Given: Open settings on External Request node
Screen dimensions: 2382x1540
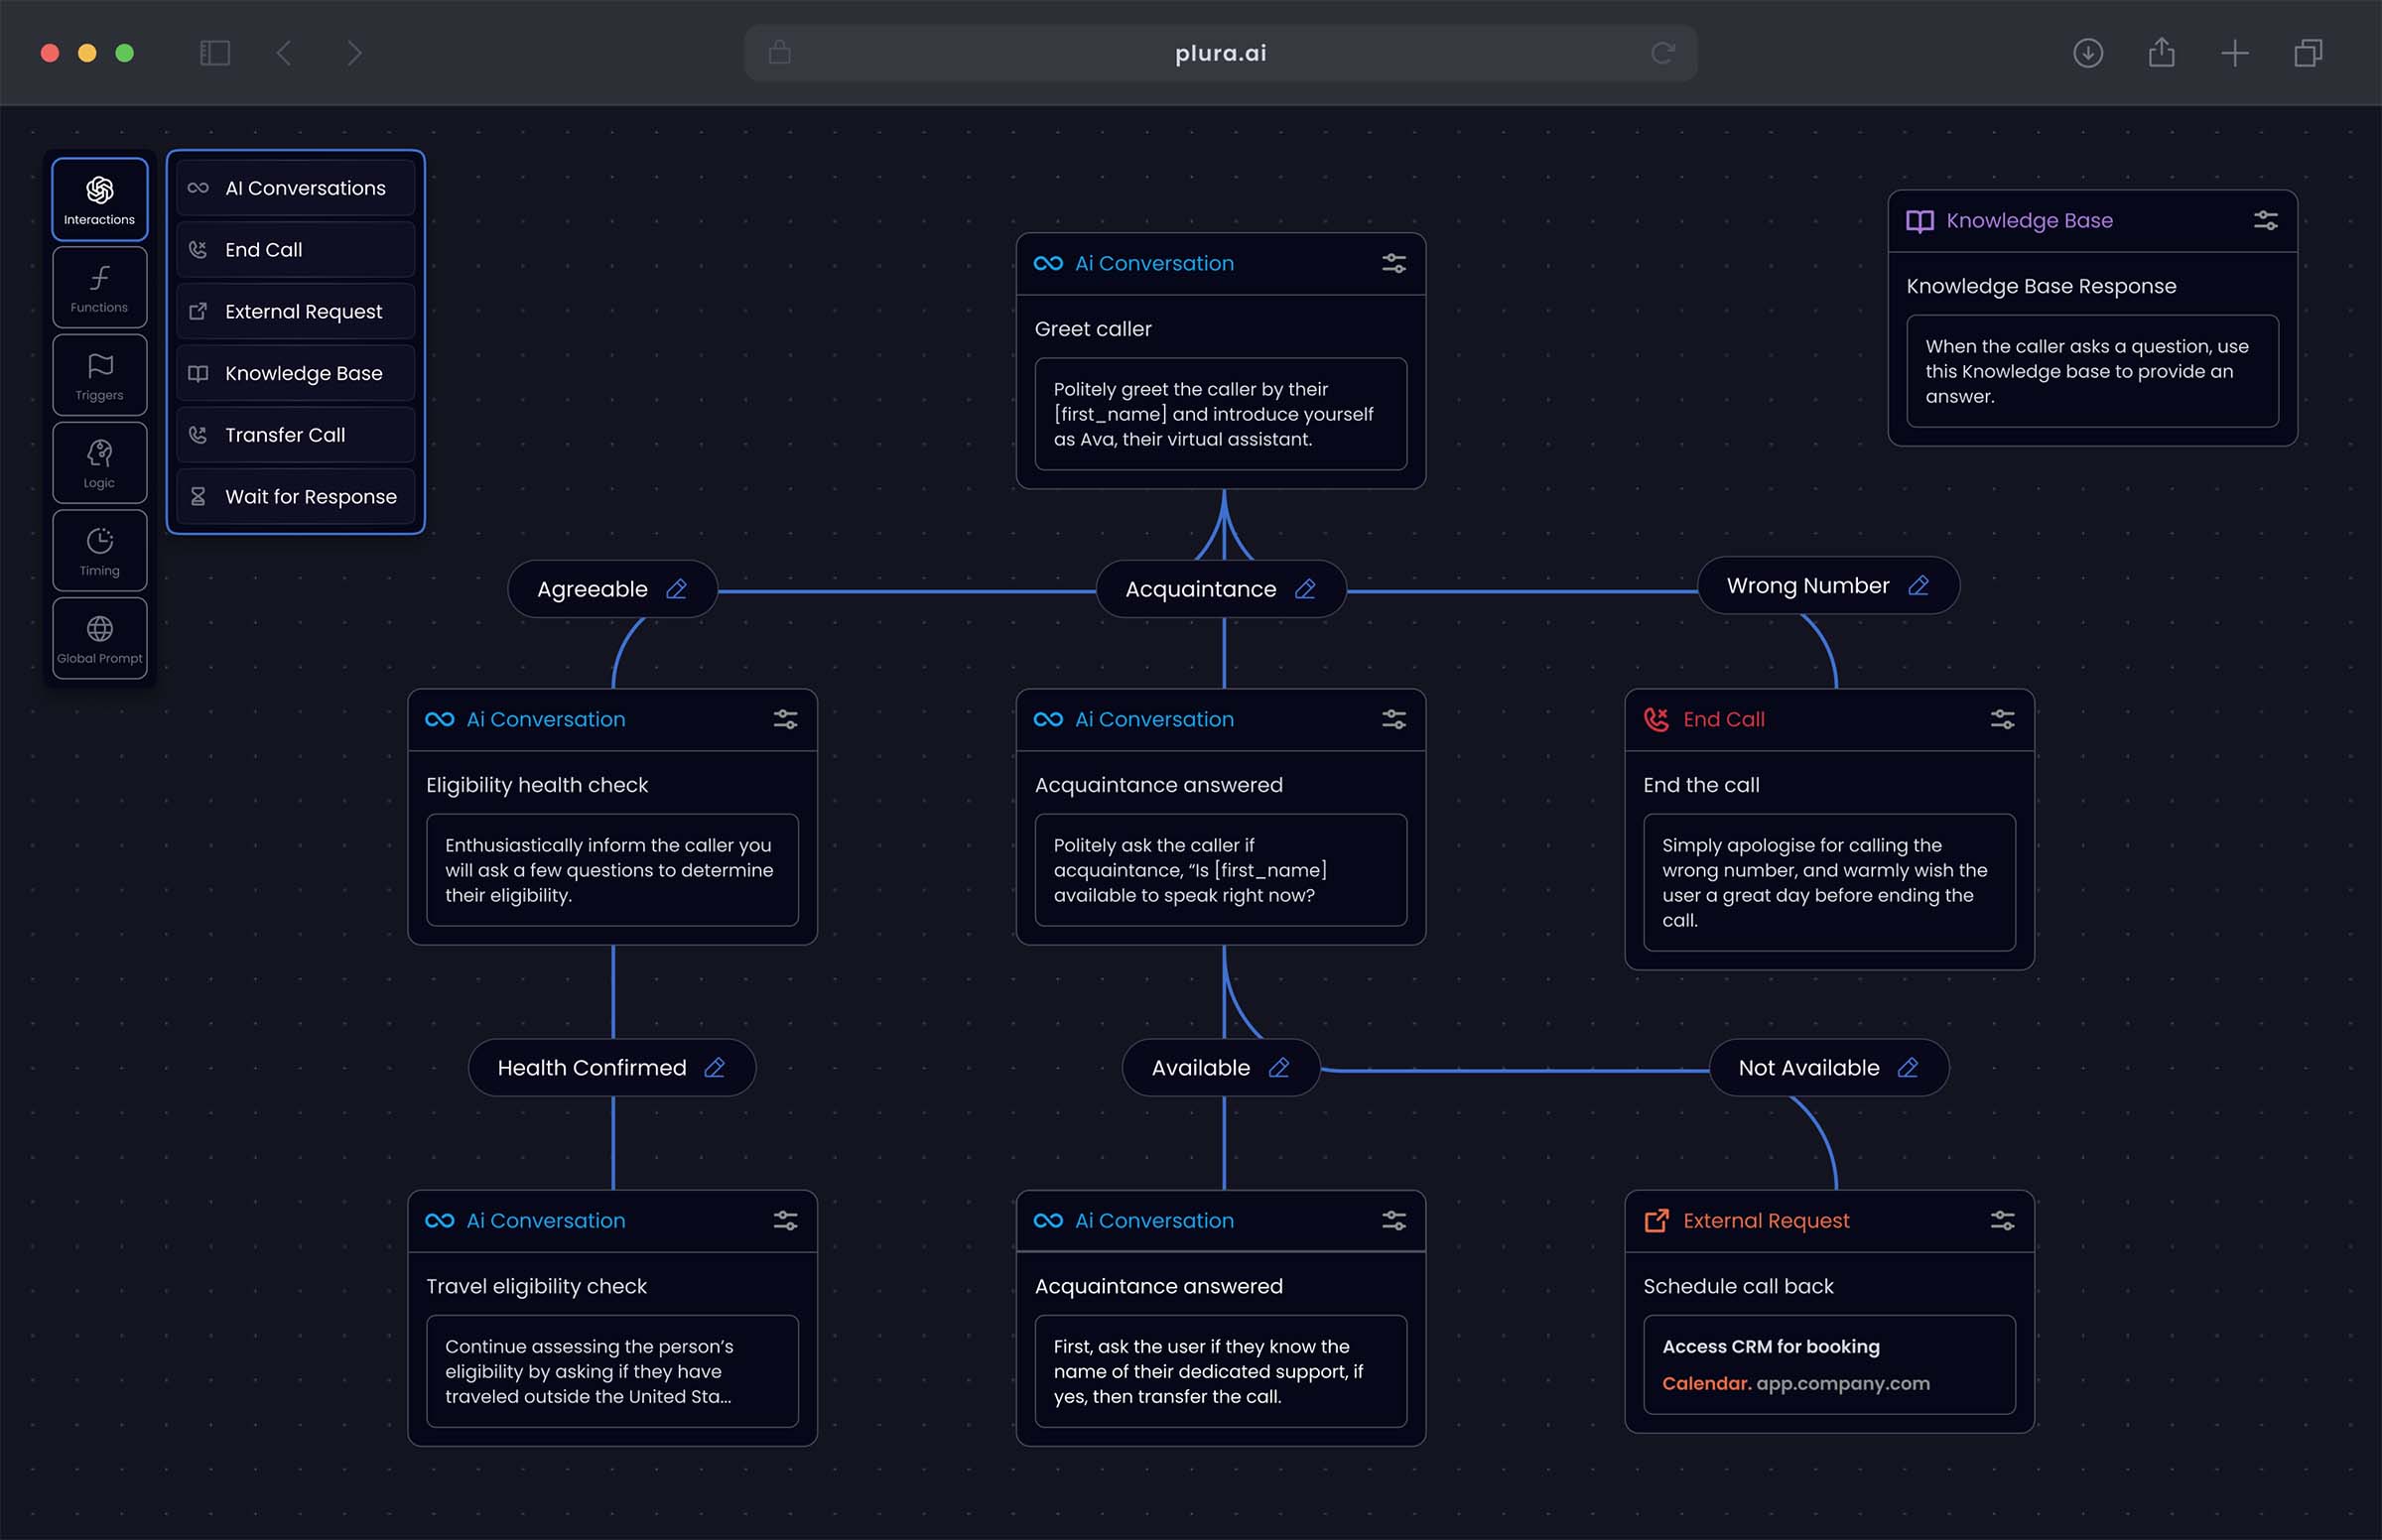Looking at the screenshot, I should pyautogui.click(x=2002, y=1221).
